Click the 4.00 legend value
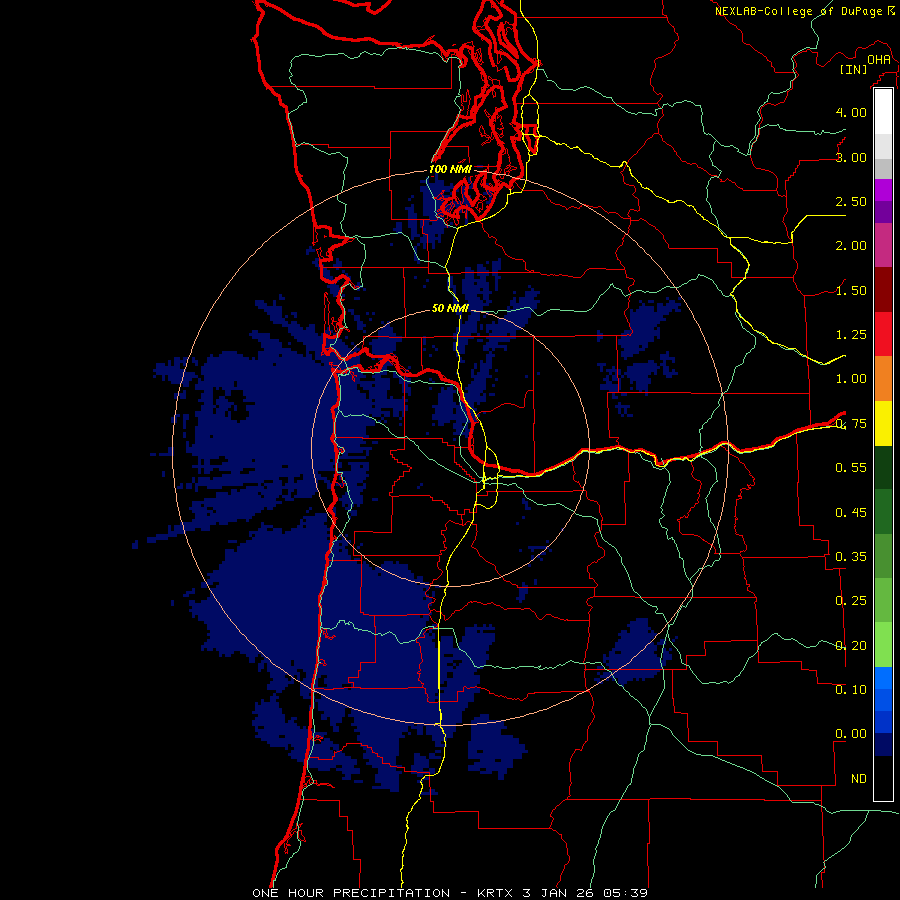 pyautogui.click(x=851, y=112)
